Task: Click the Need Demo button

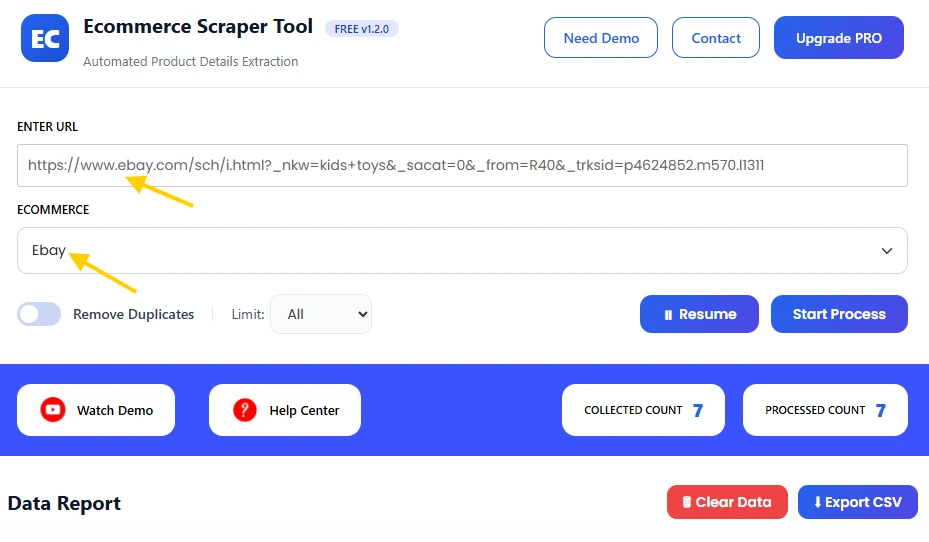Action: click(601, 38)
